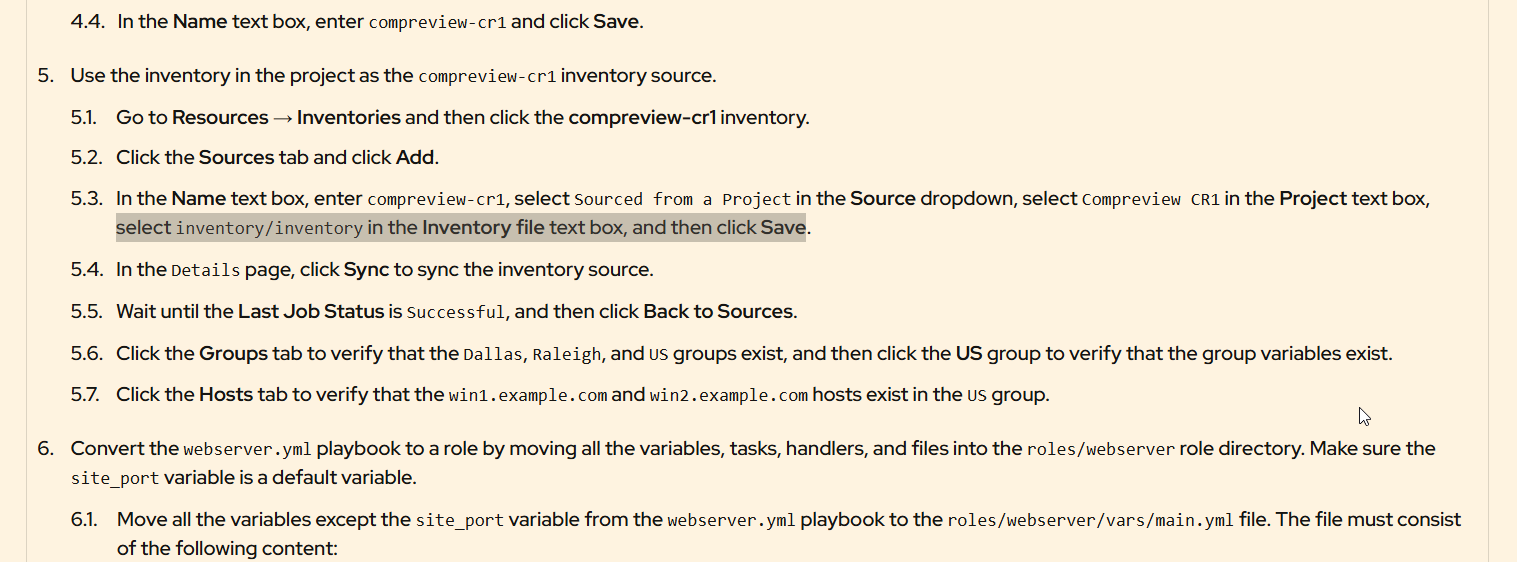Click the bold Resources text in step 5.1

pyautogui.click(x=220, y=118)
